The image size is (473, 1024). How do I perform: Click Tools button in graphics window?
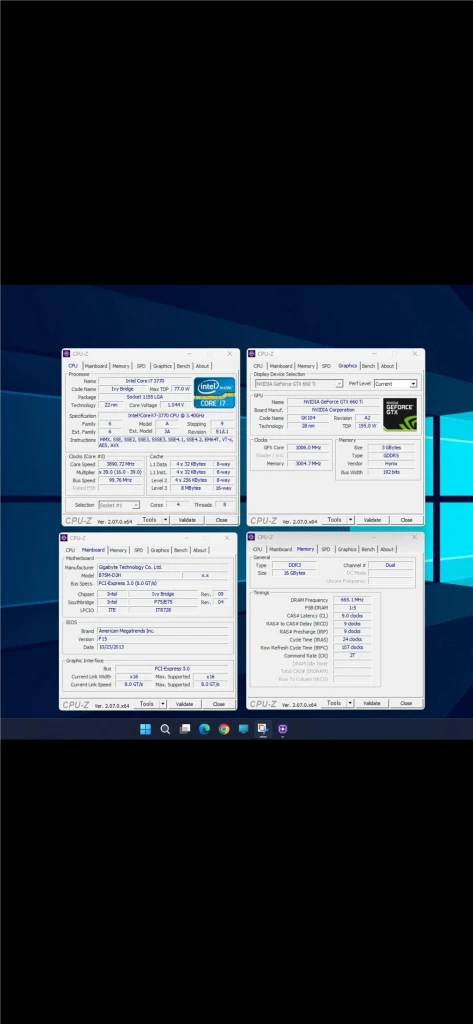pyautogui.click(x=334, y=520)
